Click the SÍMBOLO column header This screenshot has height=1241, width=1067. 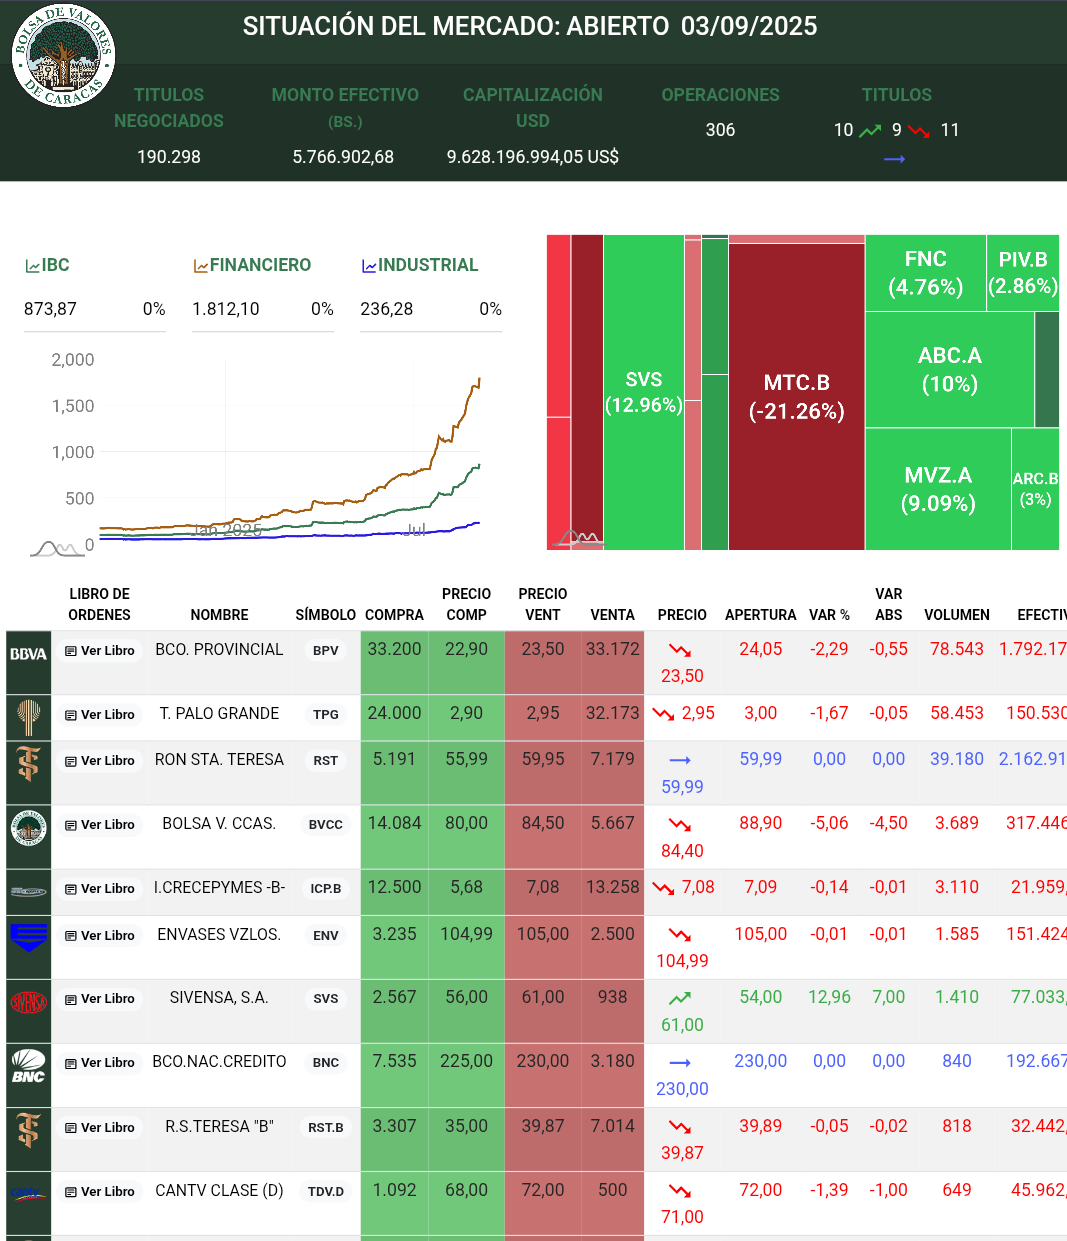point(326,615)
